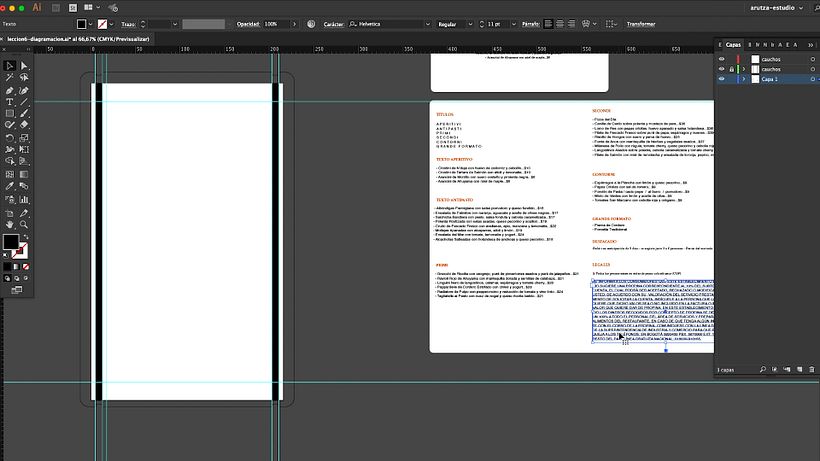Image resolution: width=820 pixels, height=461 pixels.
Task: Select the Curvature tool
Action: (x=24, y=90)
